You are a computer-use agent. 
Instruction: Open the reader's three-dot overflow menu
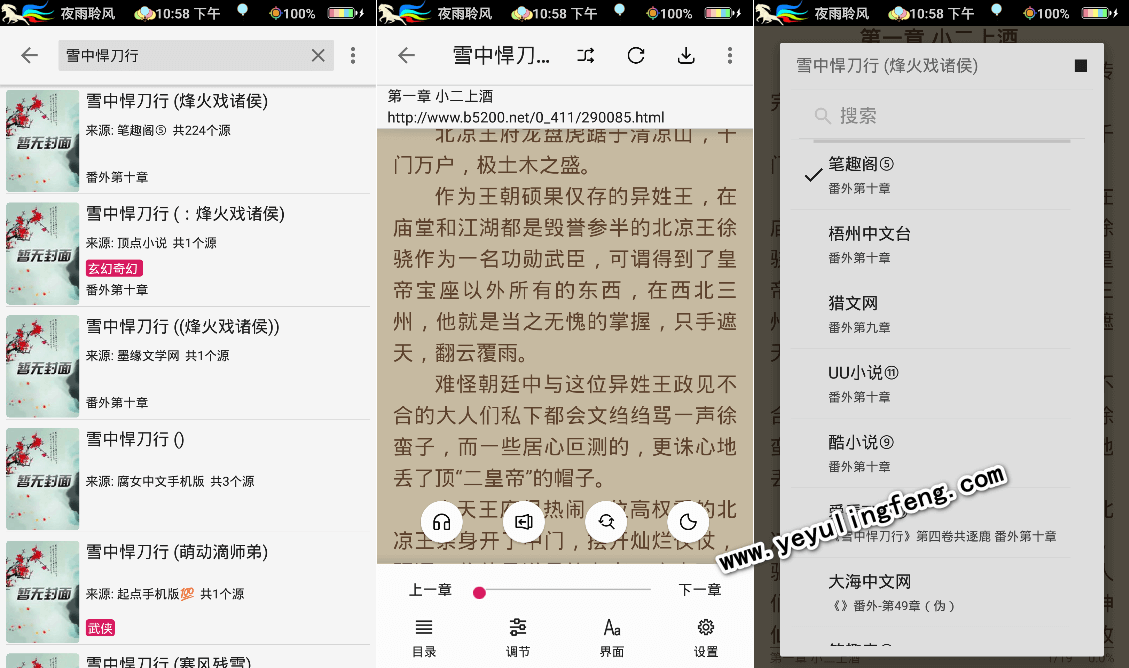(x=729, y=55)
